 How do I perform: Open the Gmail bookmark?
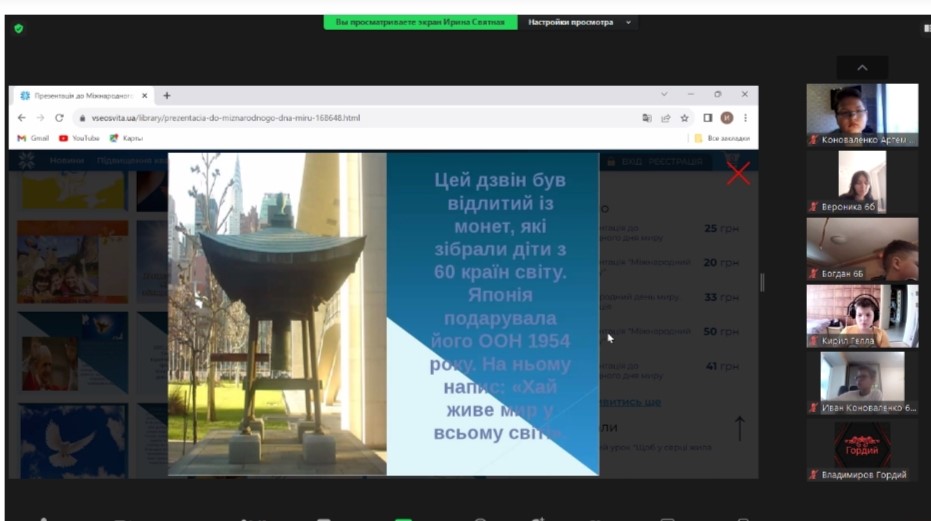[x=33, y=138]
